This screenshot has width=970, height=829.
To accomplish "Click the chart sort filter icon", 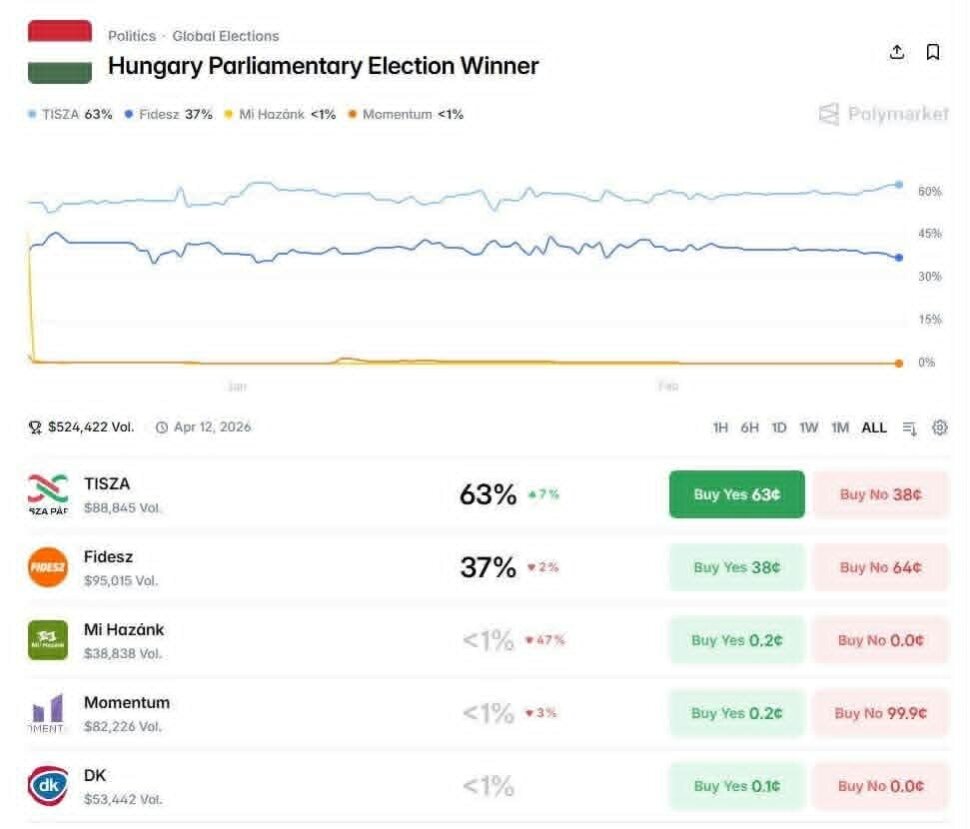I will click(909, 427).
